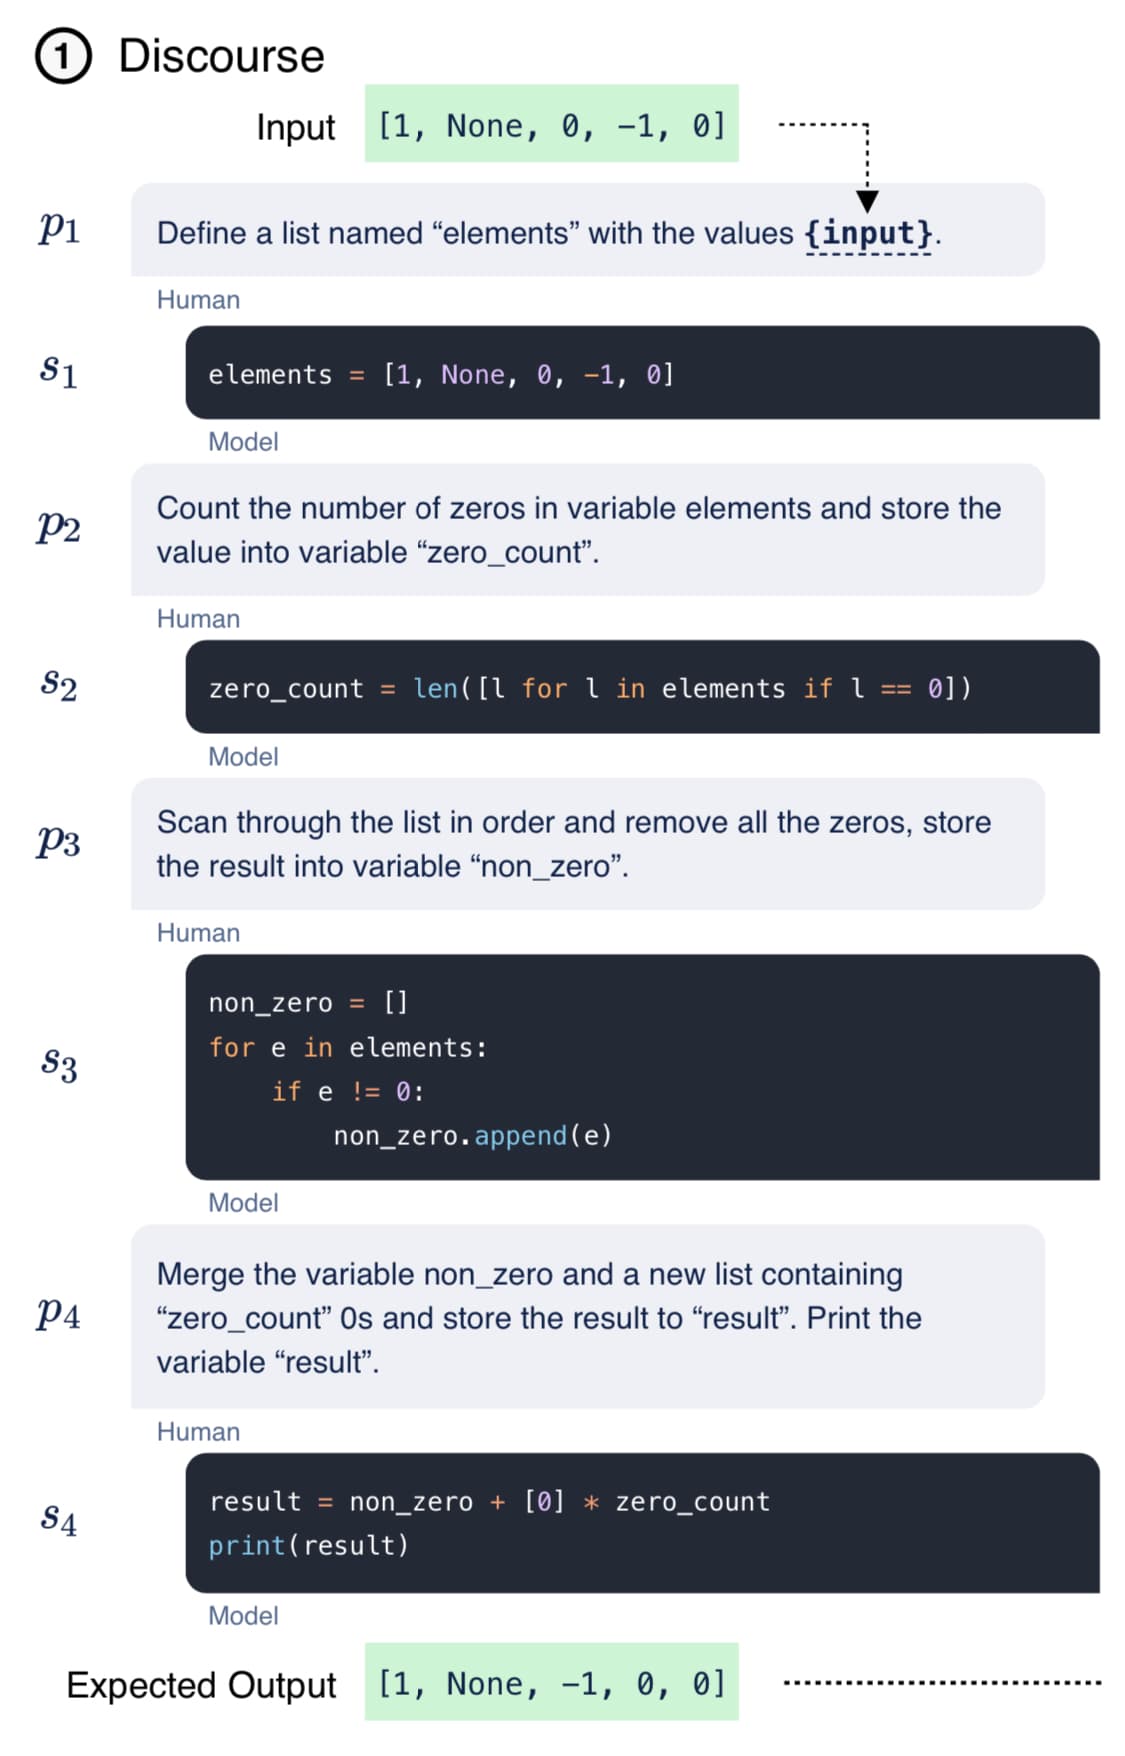Click the "Human" label under the p1 prompt

click(198, 300)
